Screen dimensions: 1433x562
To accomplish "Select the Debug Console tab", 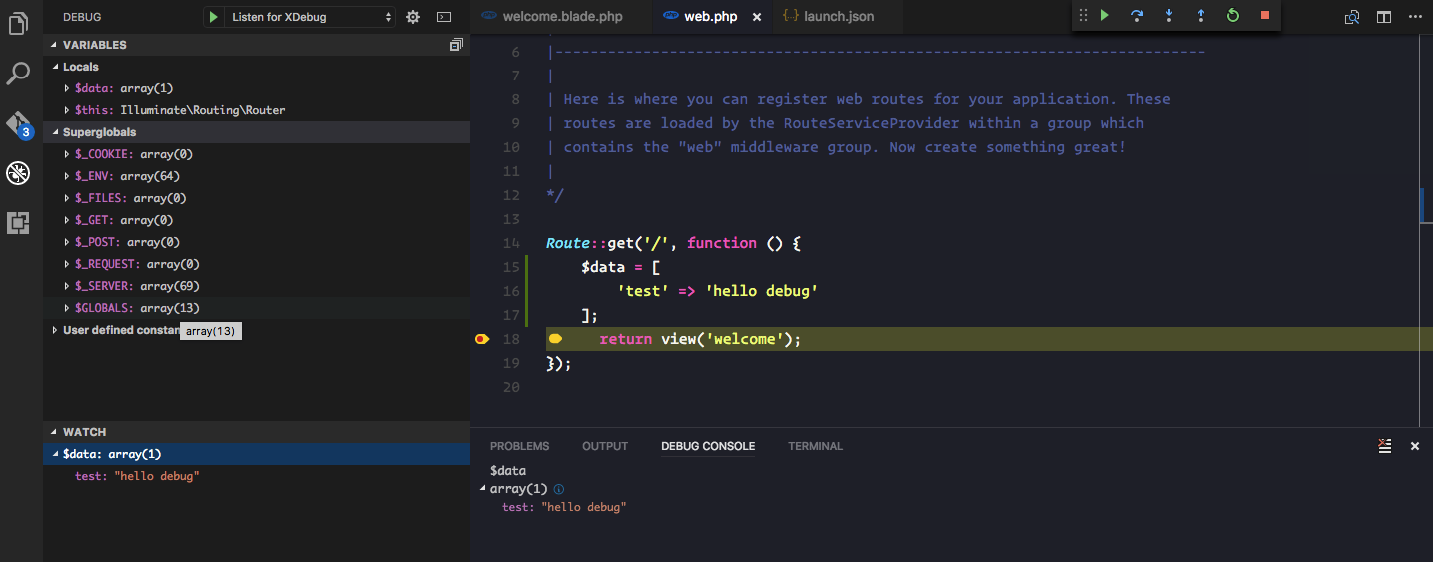I will pos(708,446).
